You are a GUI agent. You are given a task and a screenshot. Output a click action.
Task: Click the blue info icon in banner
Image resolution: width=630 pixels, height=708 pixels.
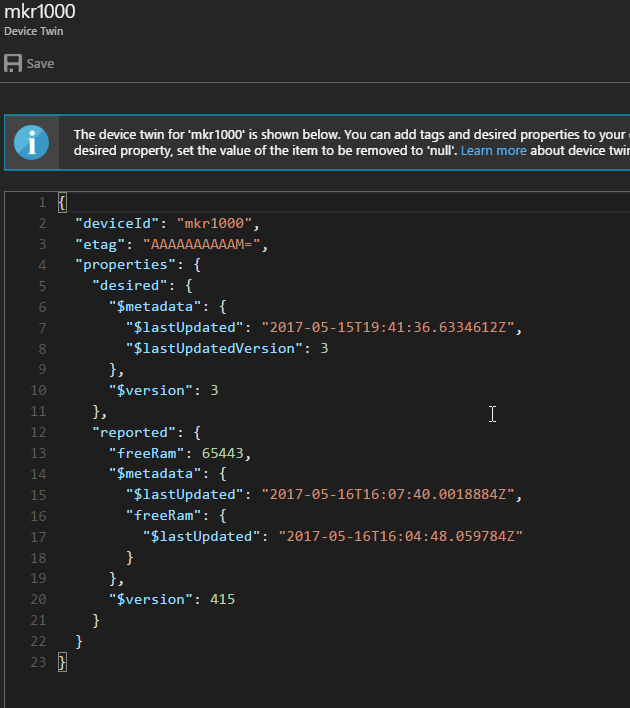(x=31, y=143)
